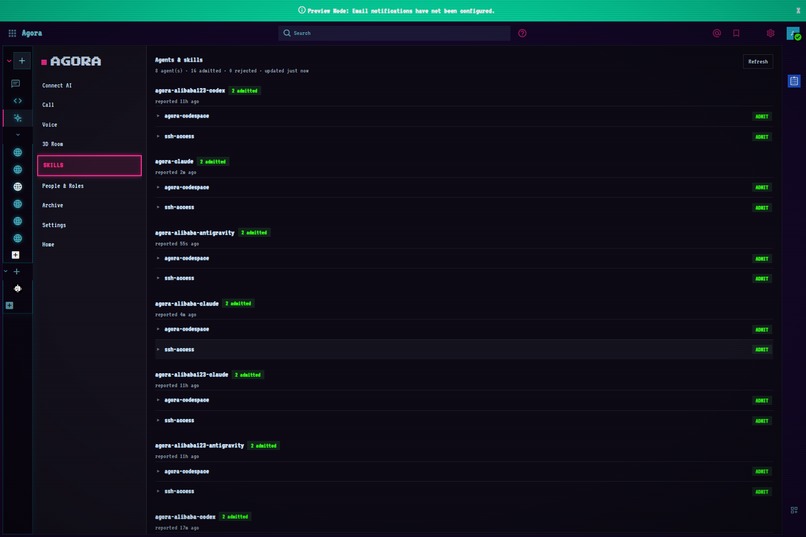806x537 pixels.
Task: Click the AGORA logo in sidebar
Action: coord(71,61)
